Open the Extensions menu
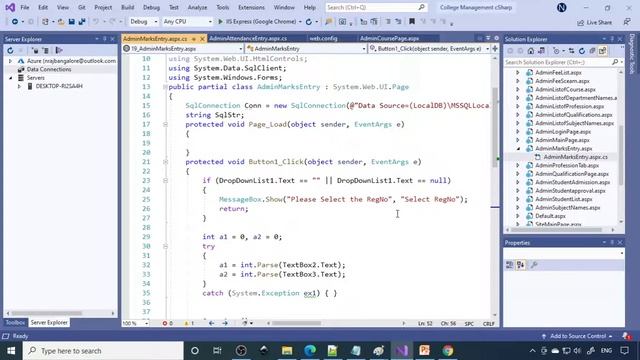Viewport: 640px width, 360px height. pyautogui.click(x=251, y=7)
